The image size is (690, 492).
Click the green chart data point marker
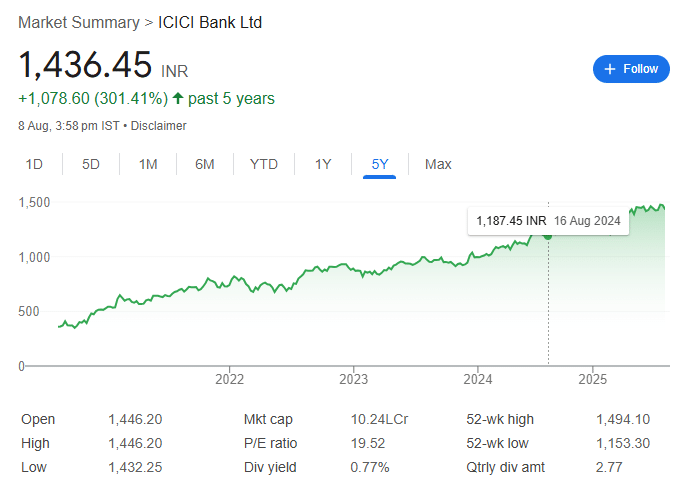tap(548, 236)
